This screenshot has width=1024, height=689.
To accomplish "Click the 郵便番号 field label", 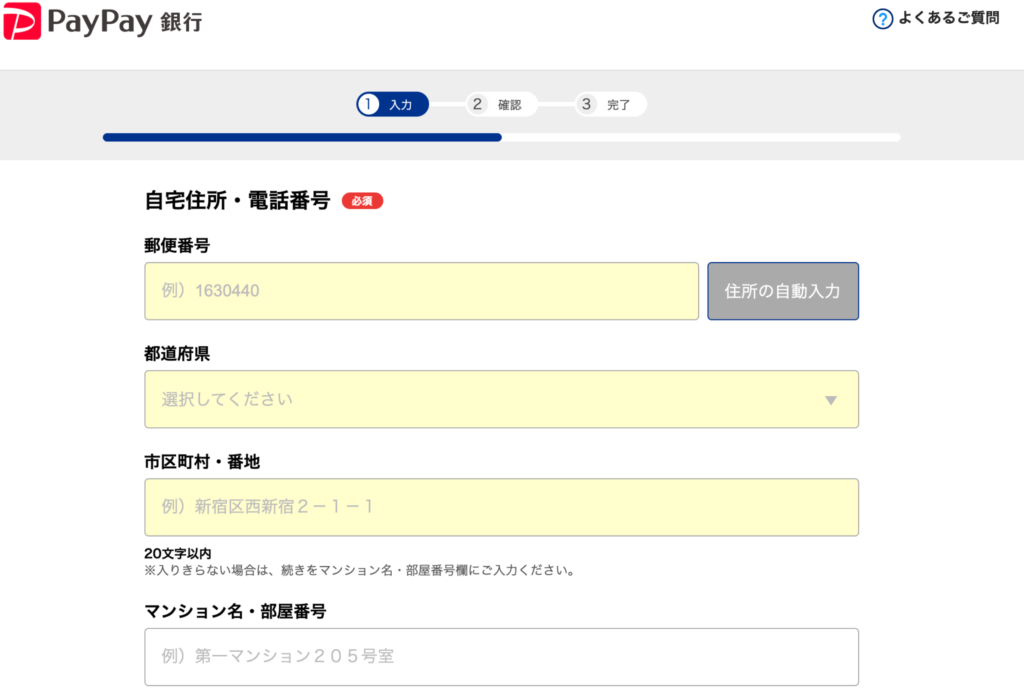I will click(177, 246).
